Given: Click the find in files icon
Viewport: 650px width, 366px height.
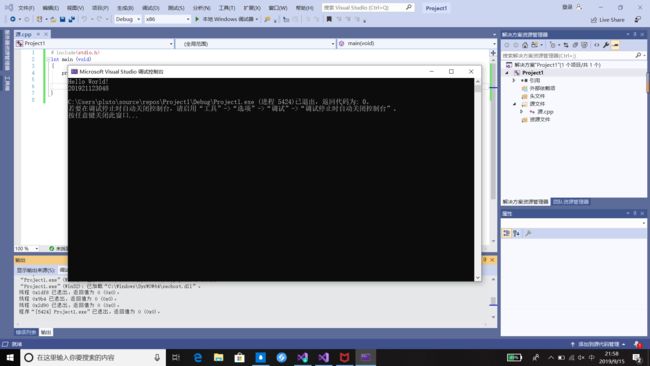Looking at the screenshot, I should (267, 19).
